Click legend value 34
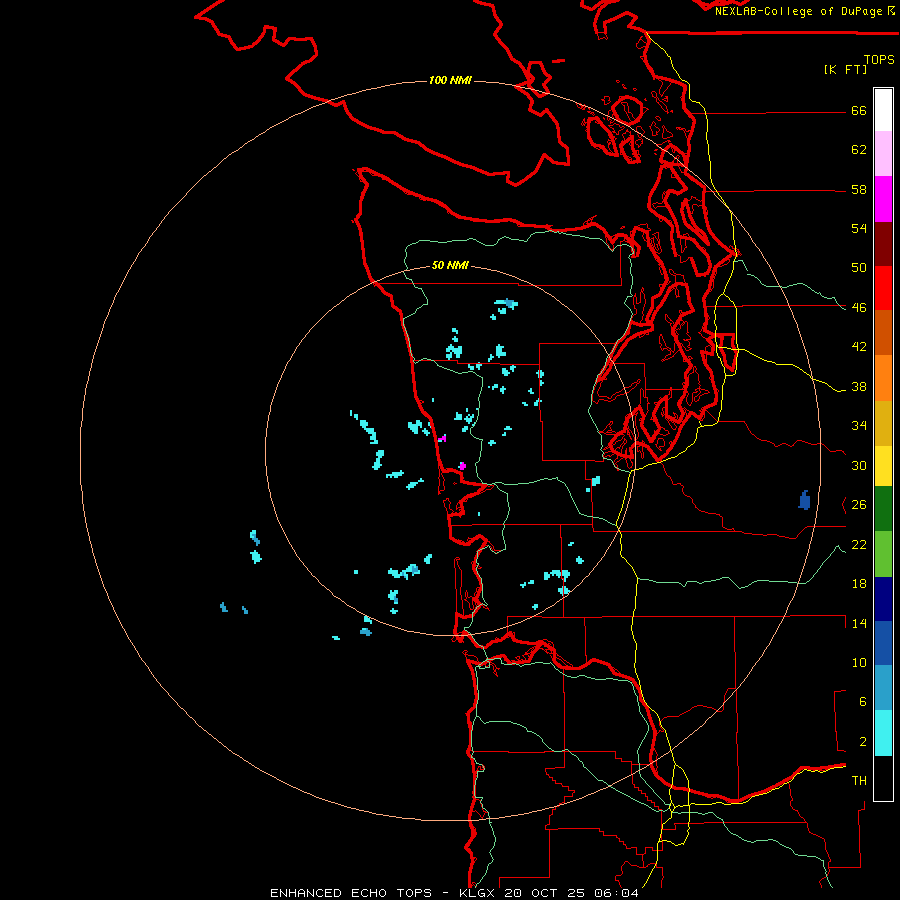The height and width of the screenshot is (900, 900). [859, 426]
